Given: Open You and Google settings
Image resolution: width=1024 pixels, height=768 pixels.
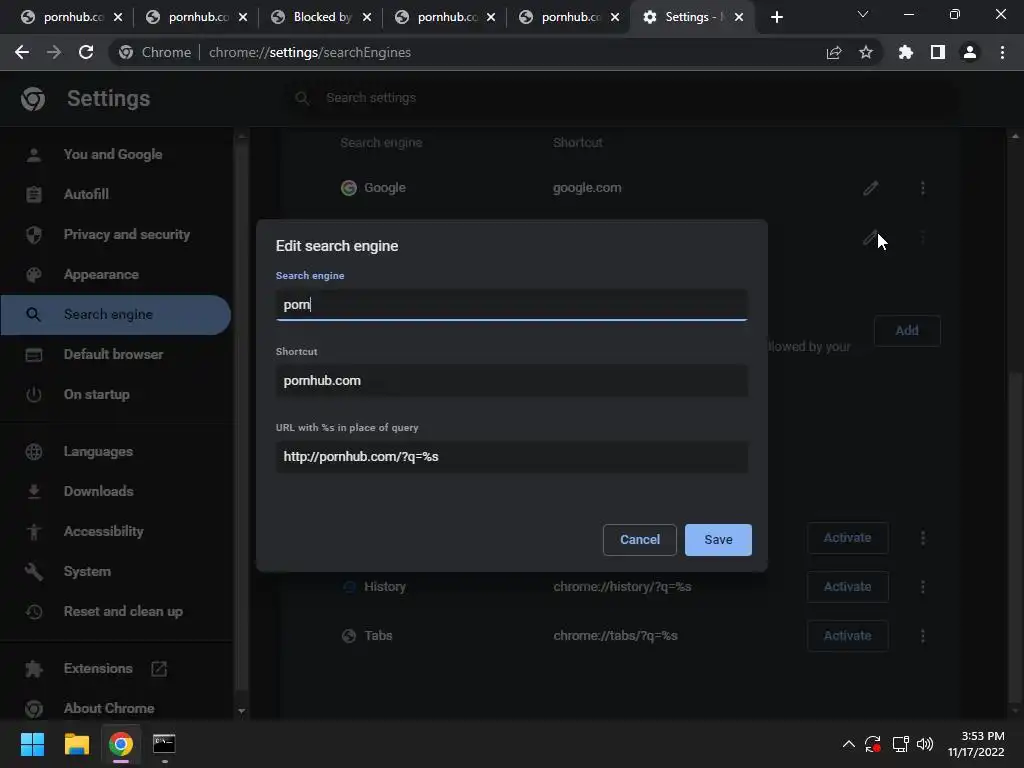Looking at the screenshot, I should click(115, 154).
